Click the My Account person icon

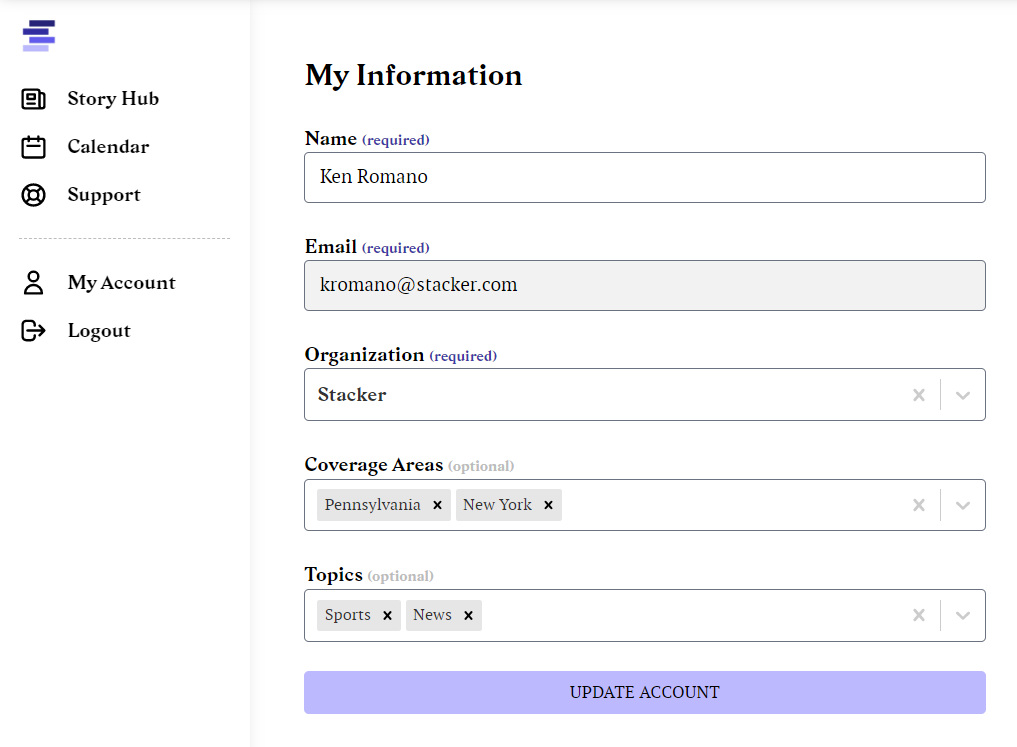point(34,283)
